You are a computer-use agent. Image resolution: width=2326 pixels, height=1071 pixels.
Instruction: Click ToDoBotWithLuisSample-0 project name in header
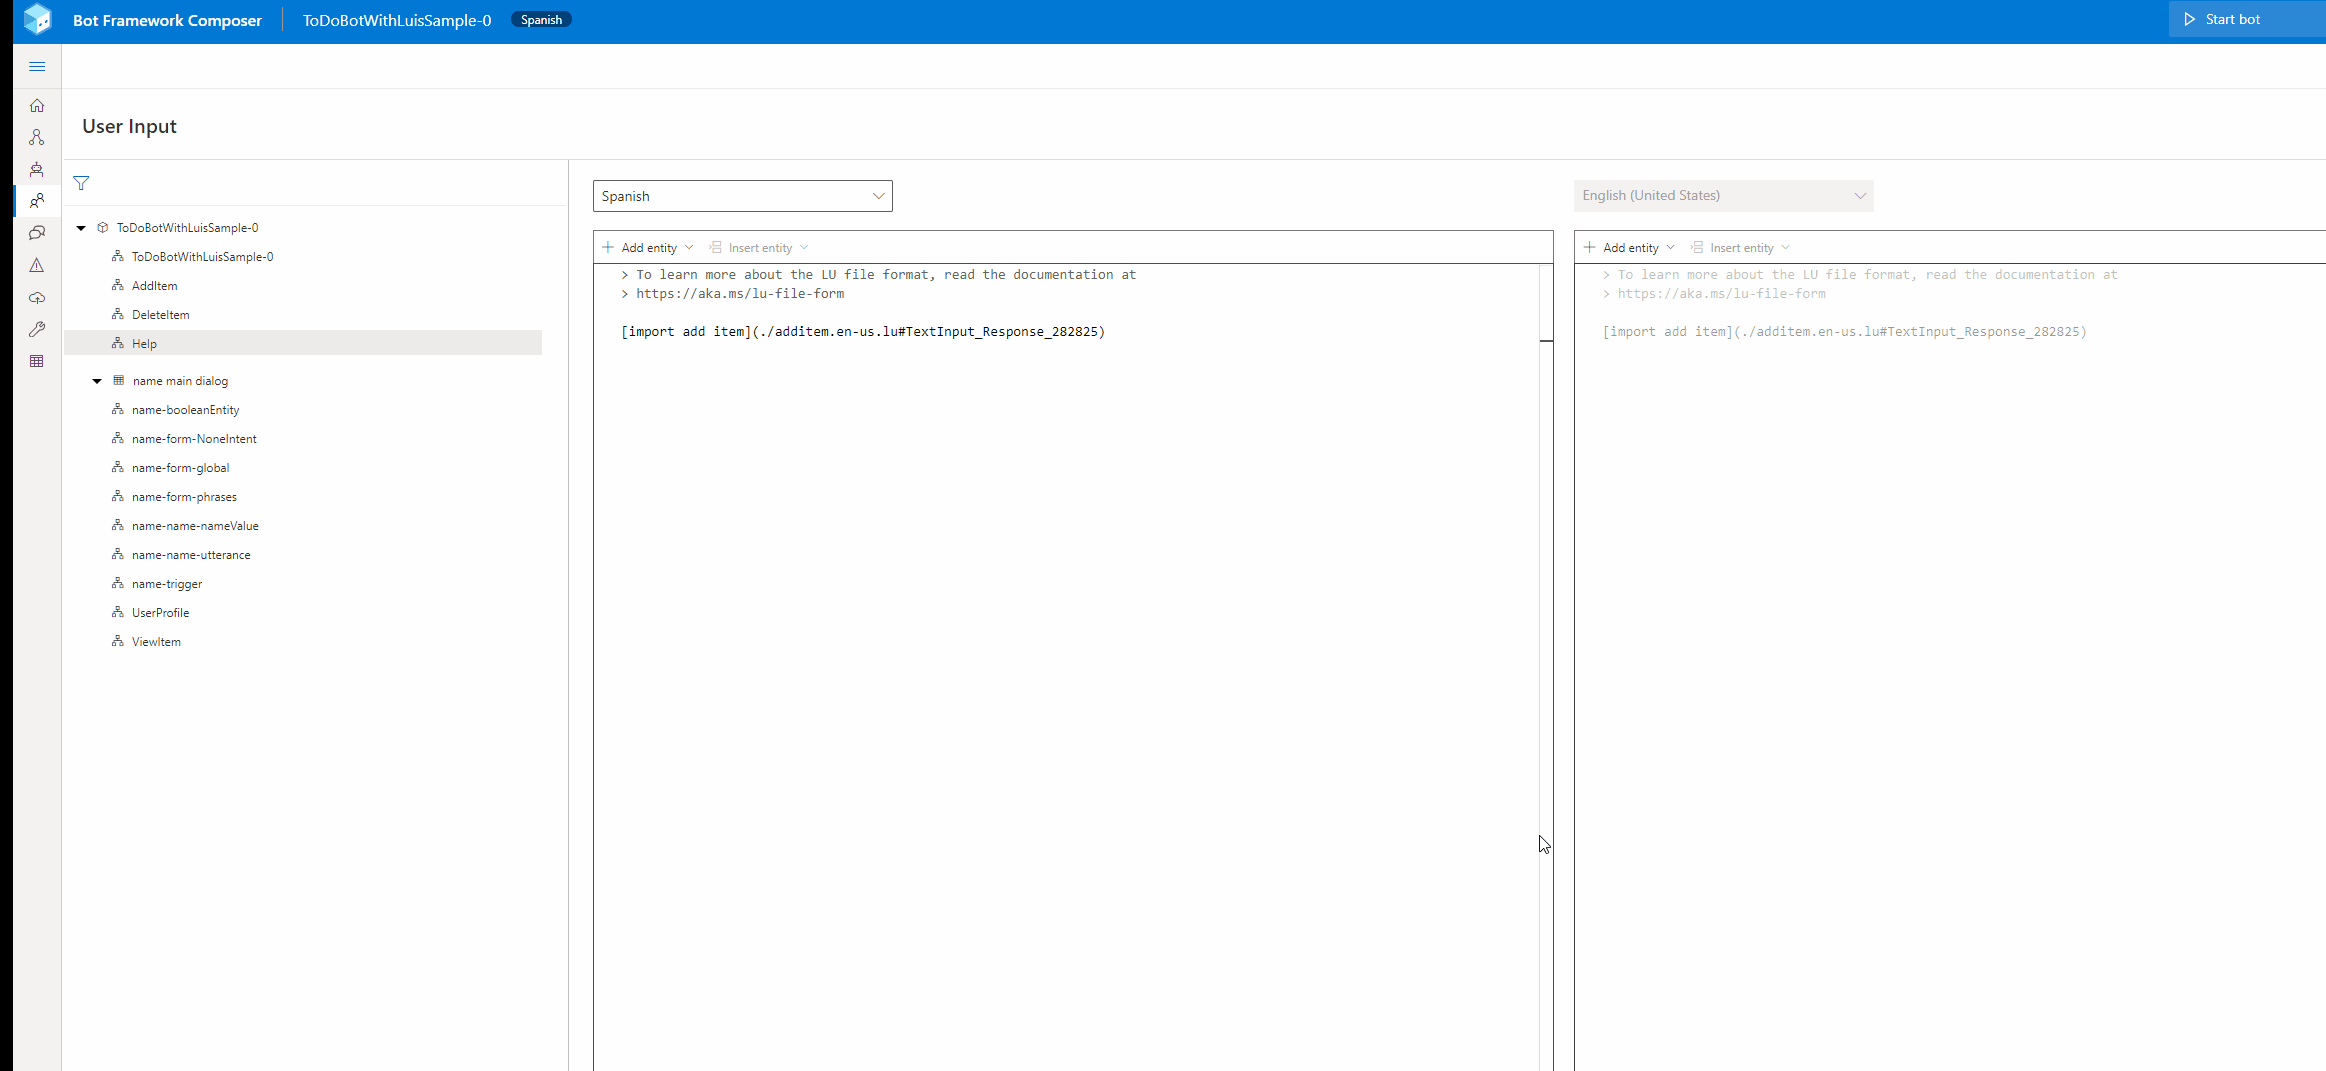(x=397, y=20)
